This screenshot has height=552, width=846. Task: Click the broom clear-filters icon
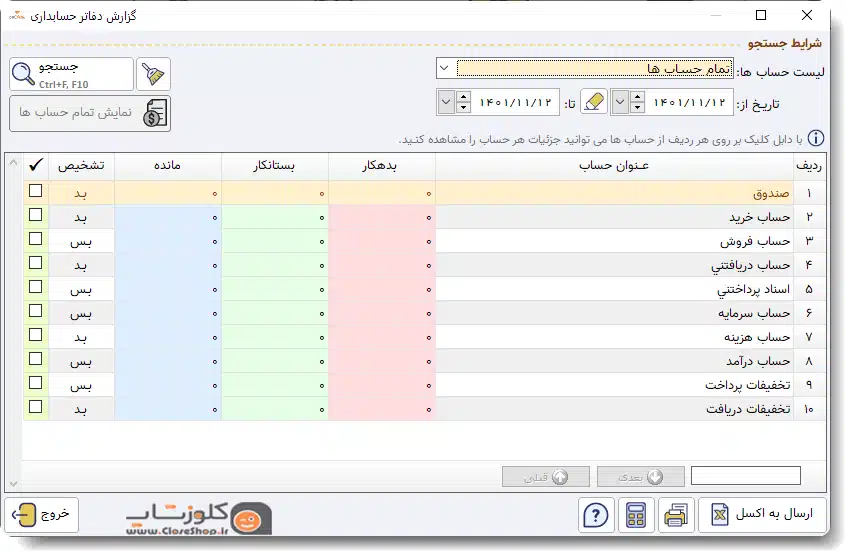click(153, 74)
